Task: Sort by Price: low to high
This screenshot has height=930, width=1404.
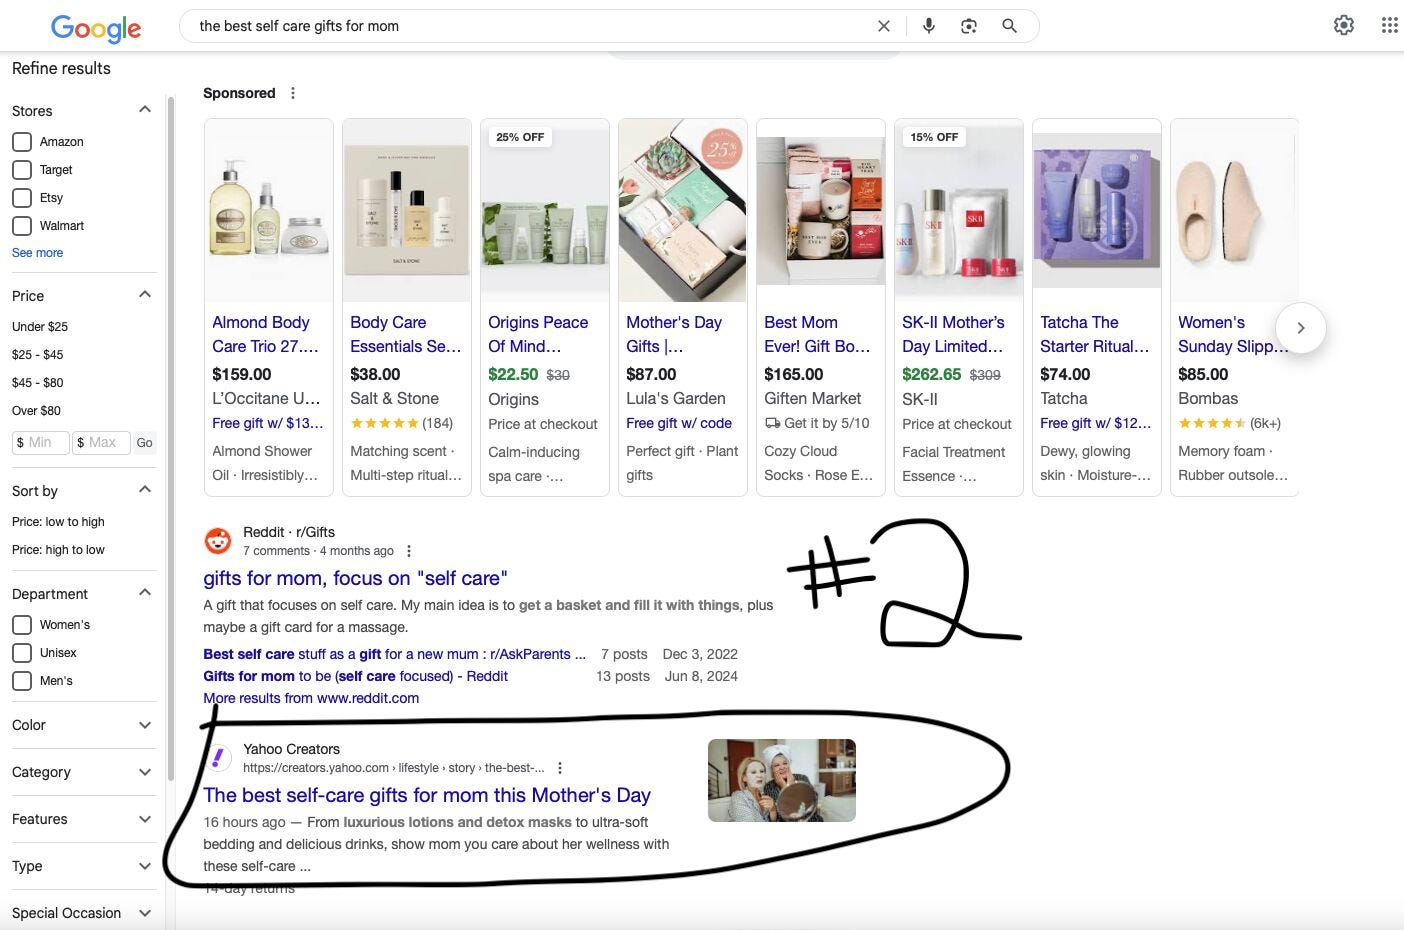Action: [x=58, y=522]
